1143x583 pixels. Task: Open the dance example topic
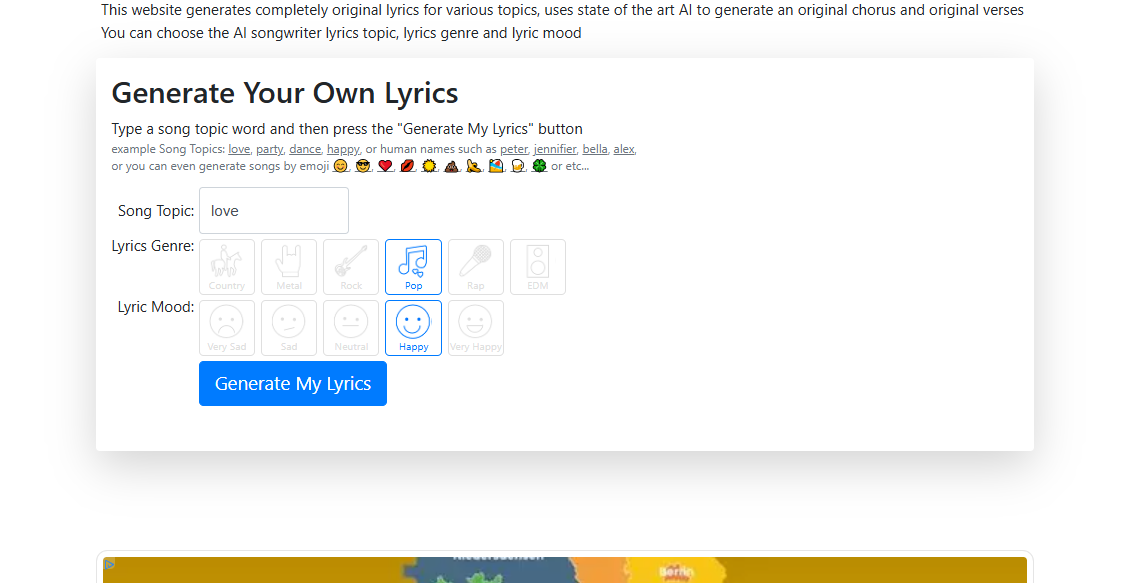pyautogui.click(x=305, y=148)
